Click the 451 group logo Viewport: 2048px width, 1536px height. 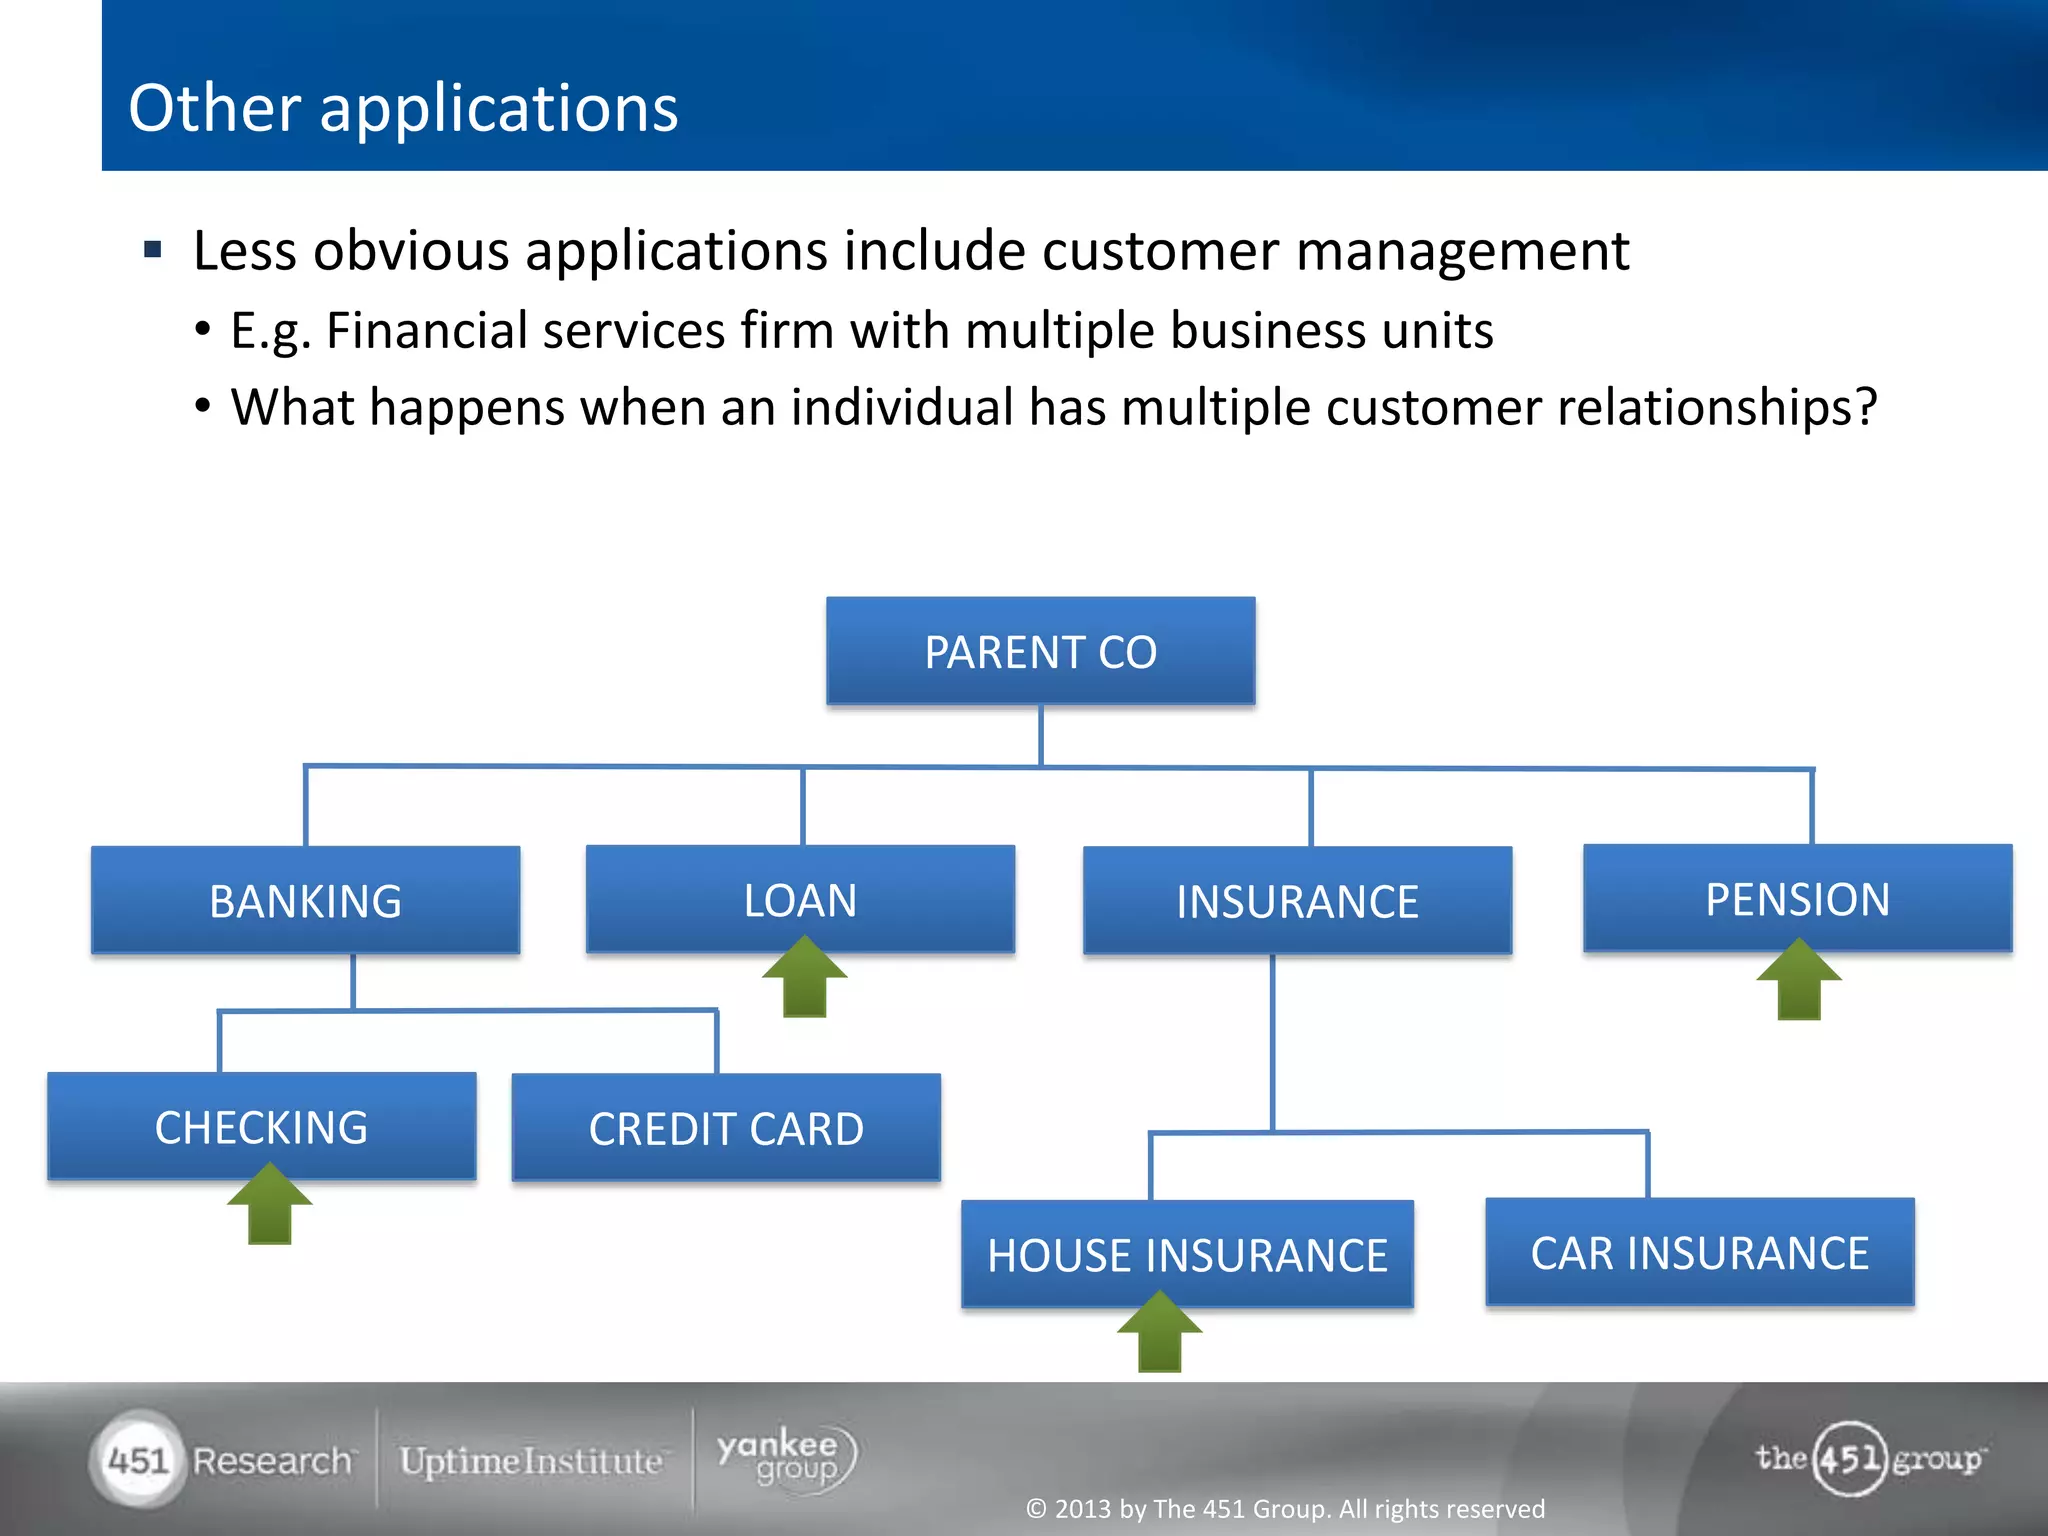point(1868,1458)
